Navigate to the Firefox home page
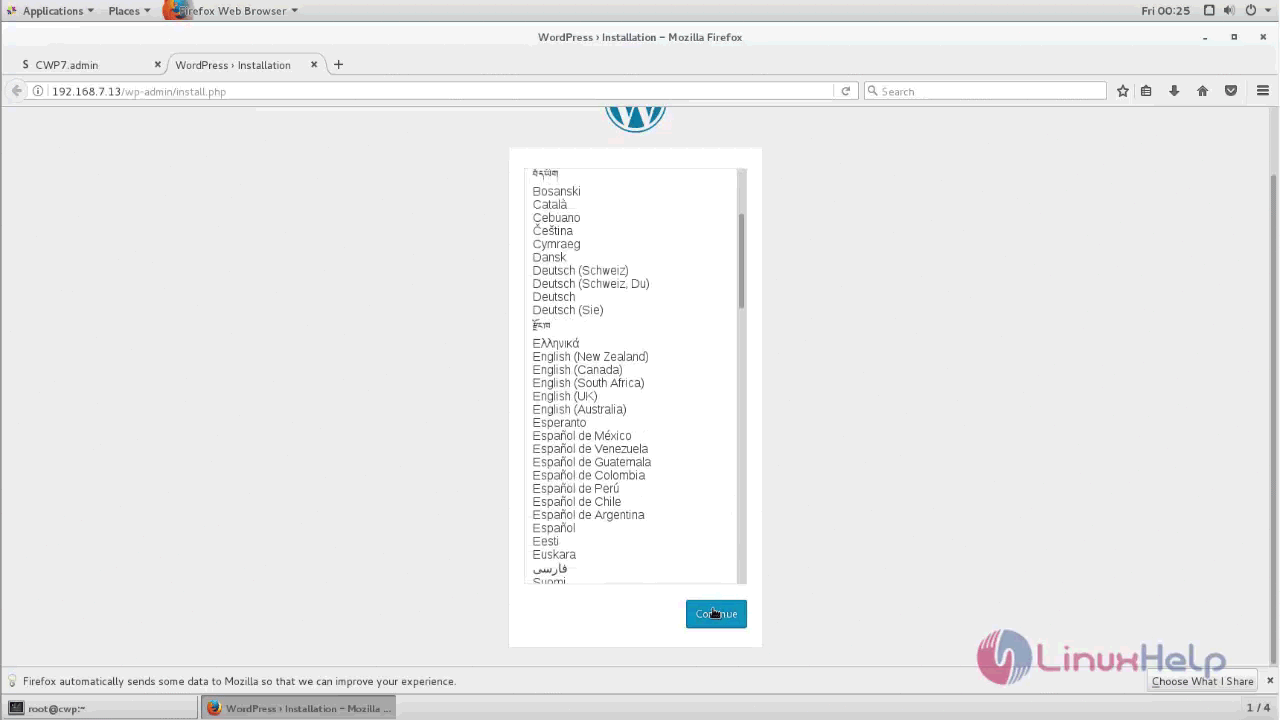 click(x=1202, y=91)
